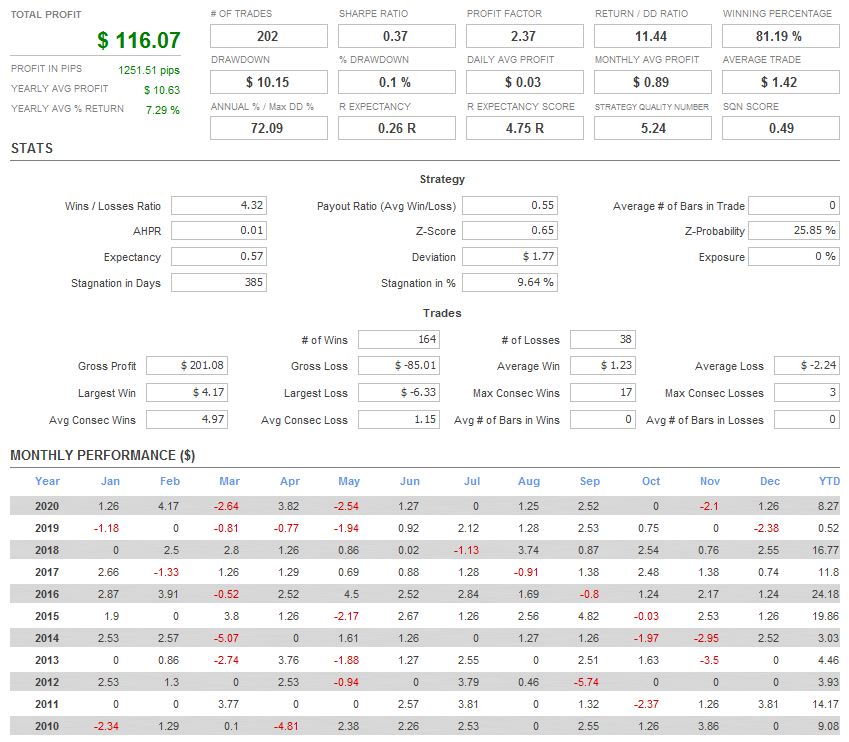Click the 2020 year row label

point(47,506)
